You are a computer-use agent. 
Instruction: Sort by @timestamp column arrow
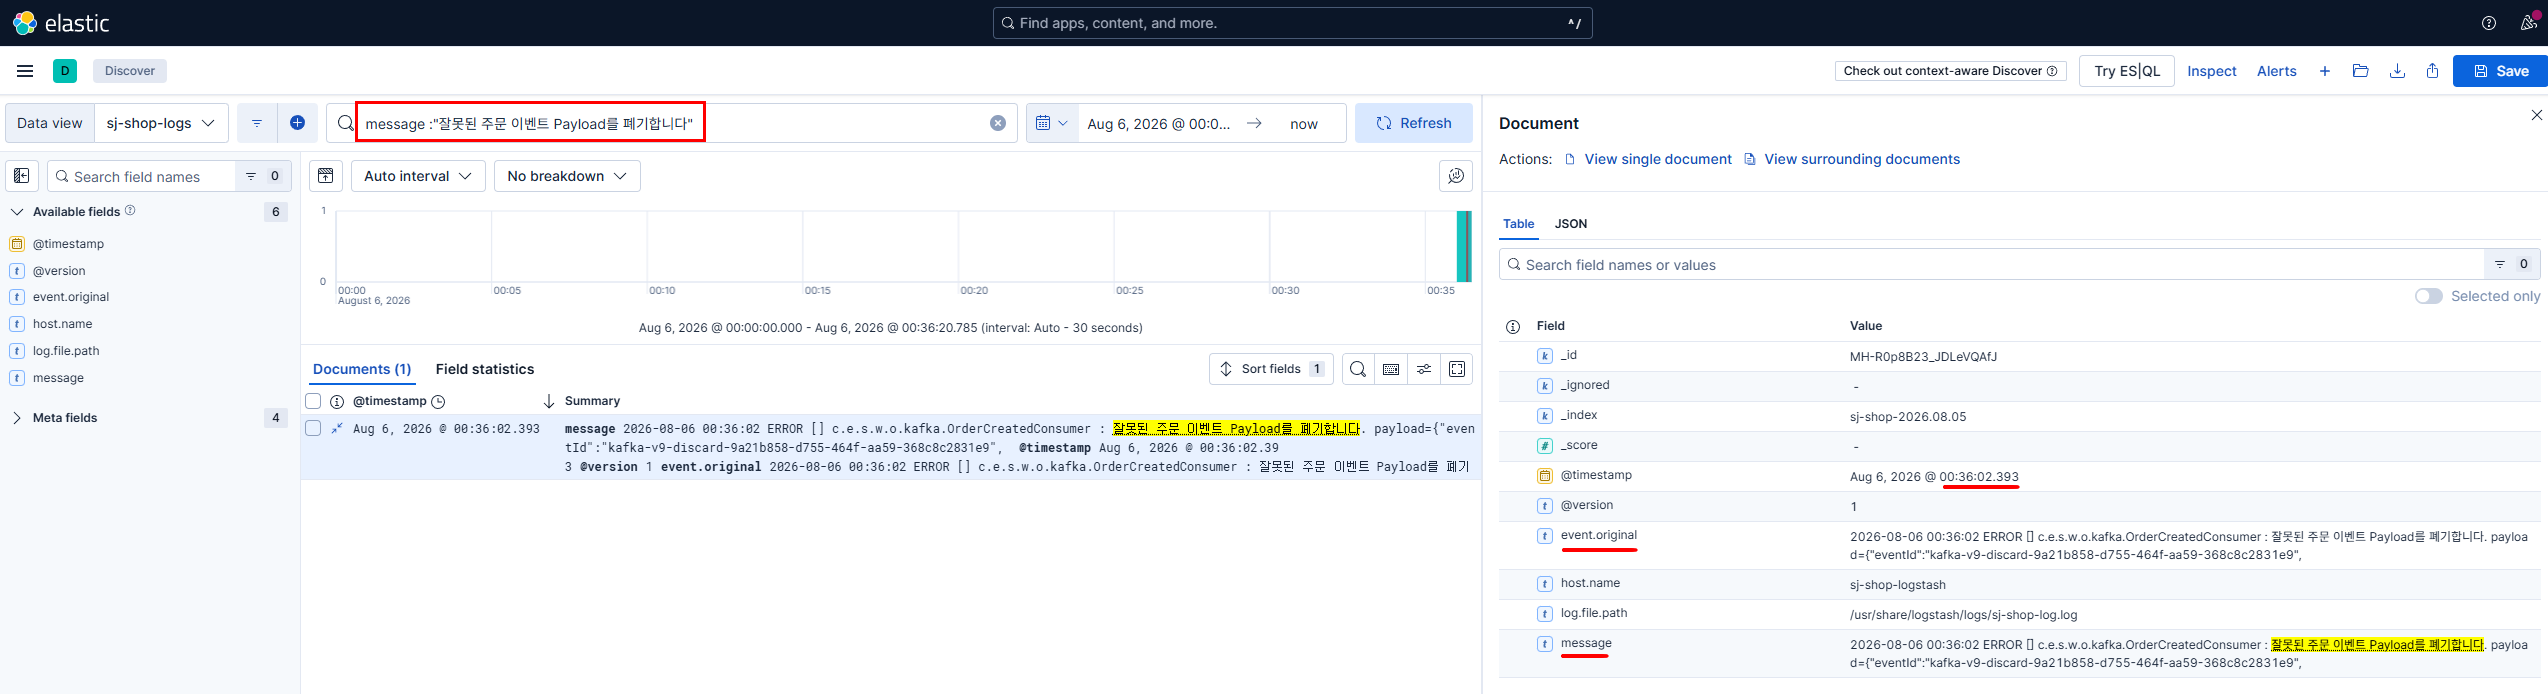point(548,401)
